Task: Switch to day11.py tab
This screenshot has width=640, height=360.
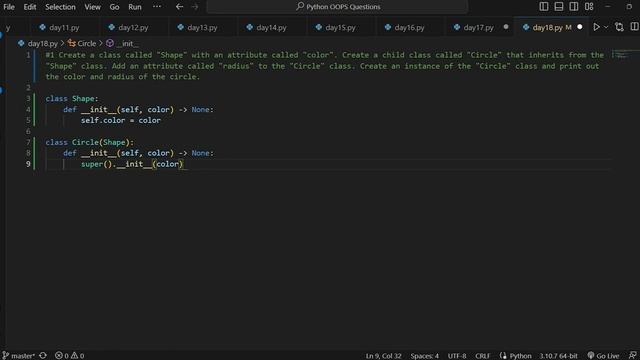Action: click(64, 27)
